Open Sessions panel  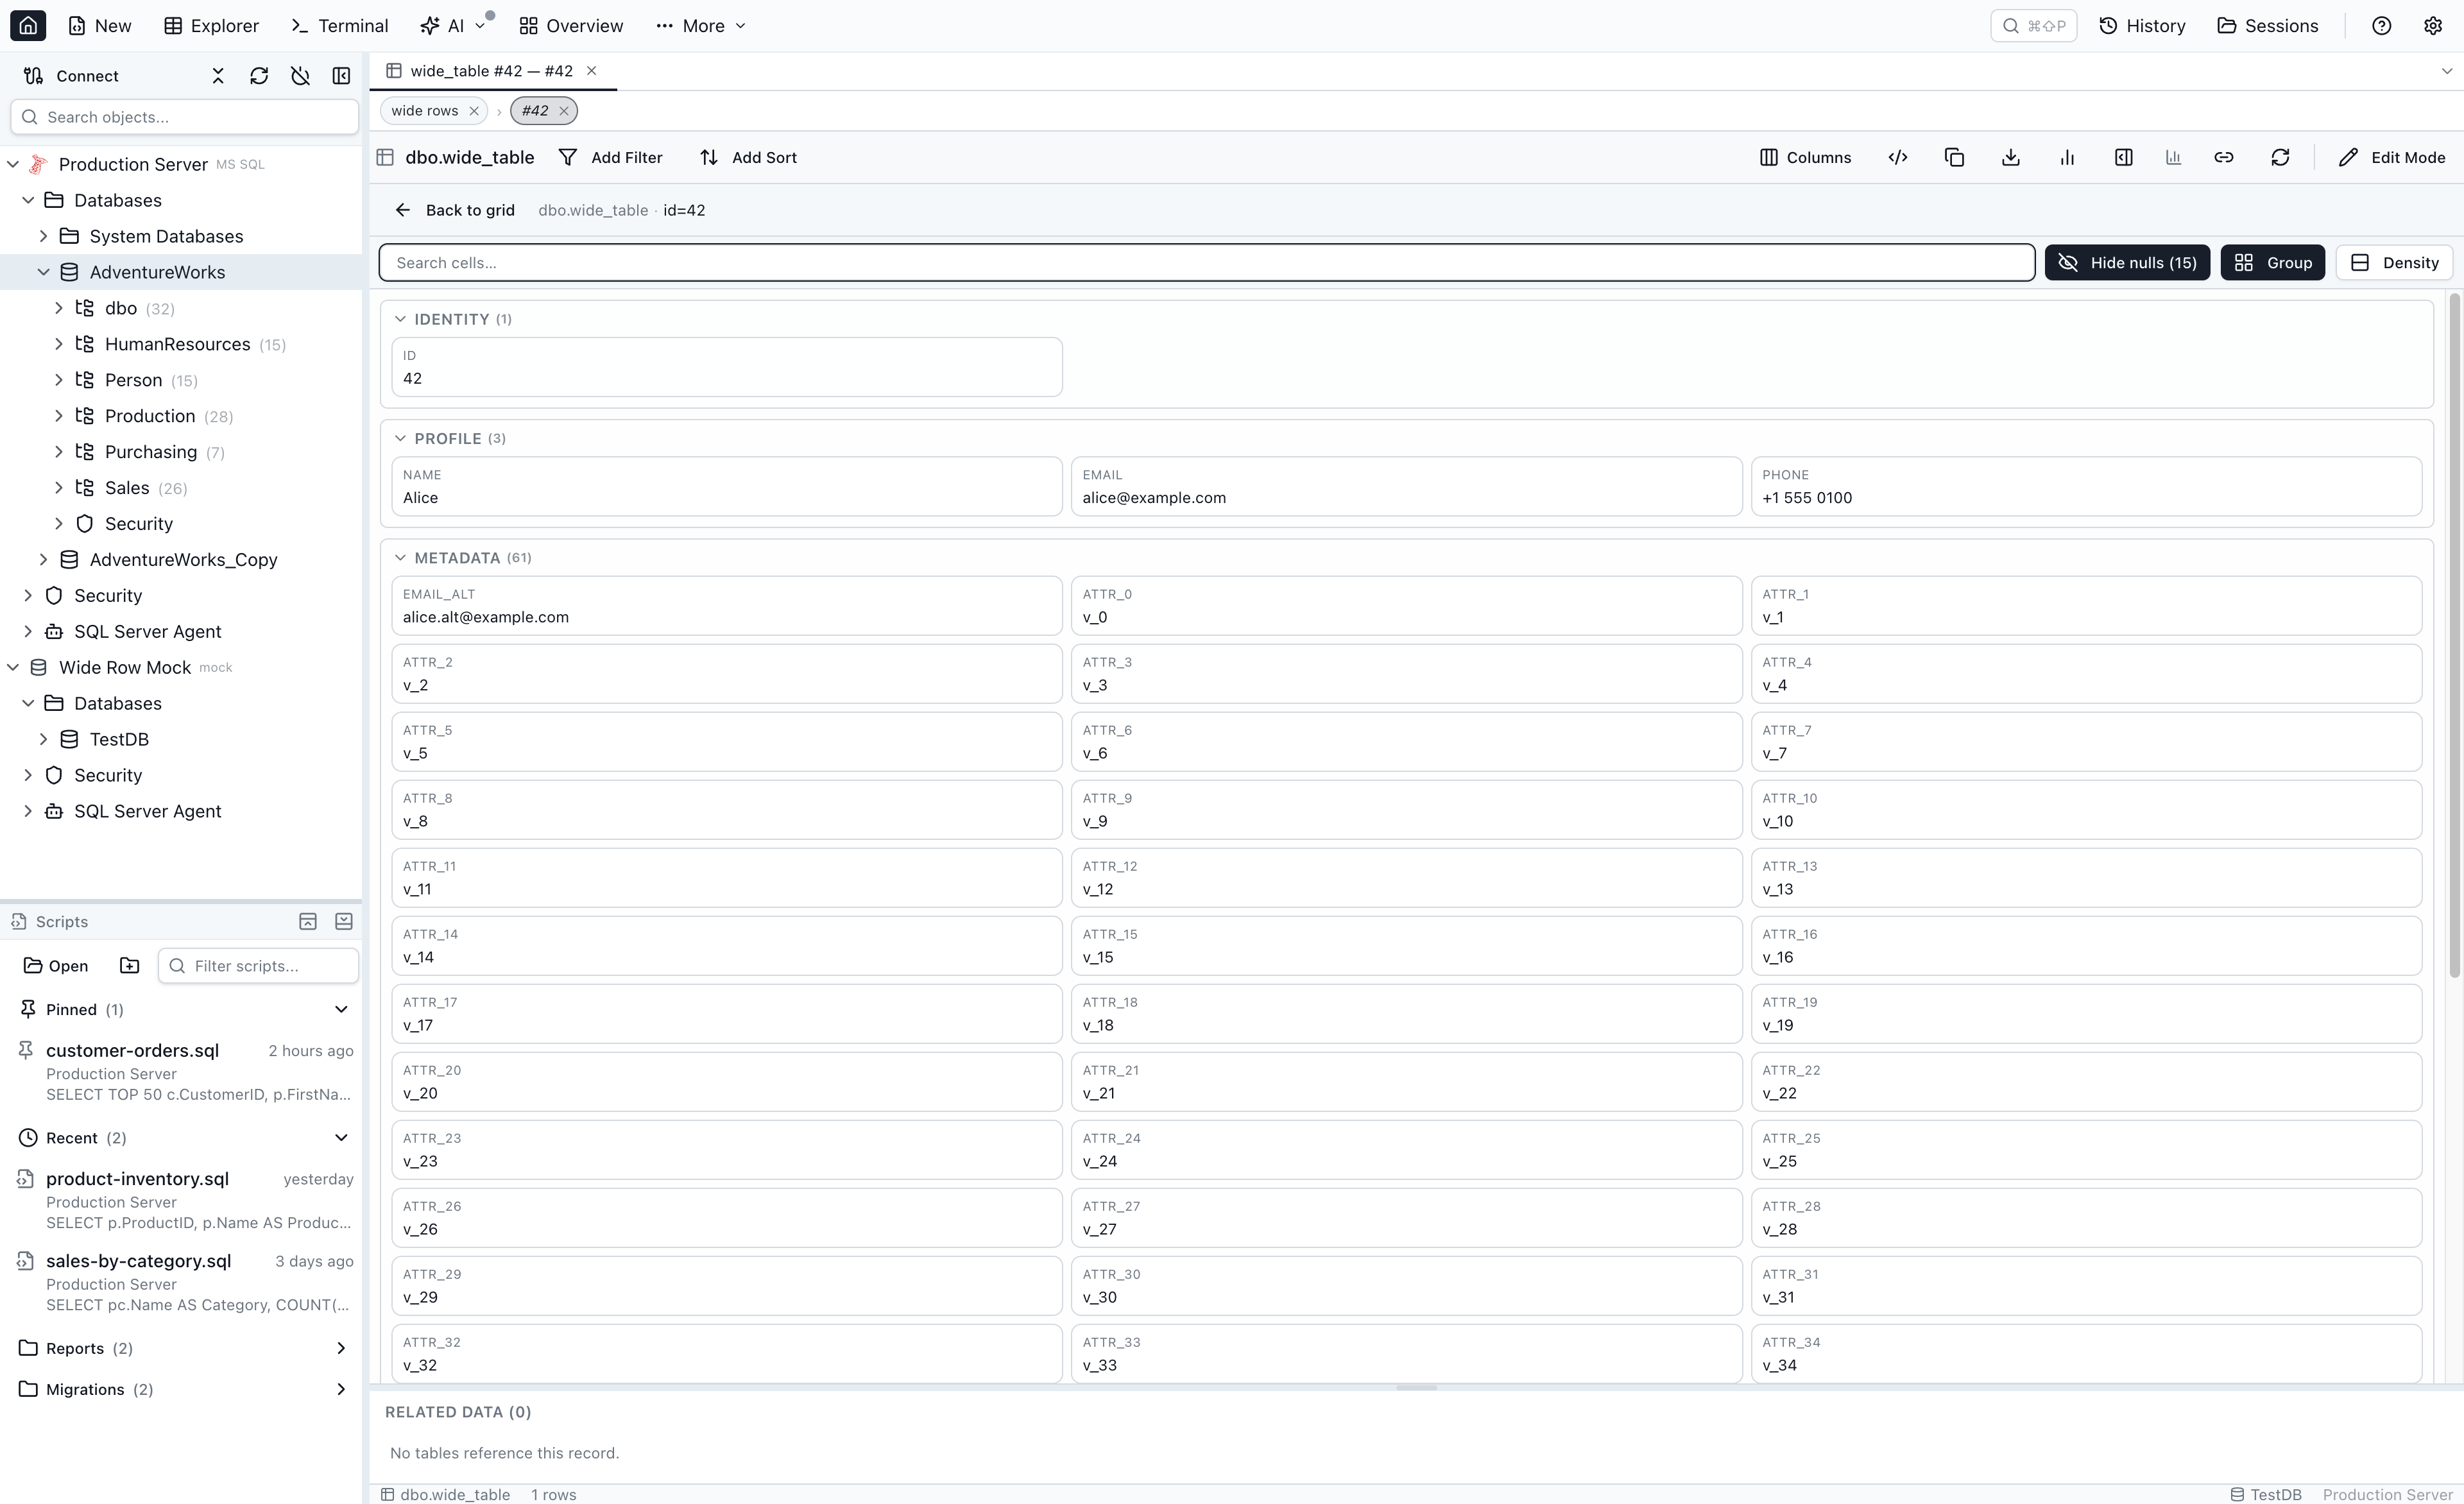pos(2267,25)
